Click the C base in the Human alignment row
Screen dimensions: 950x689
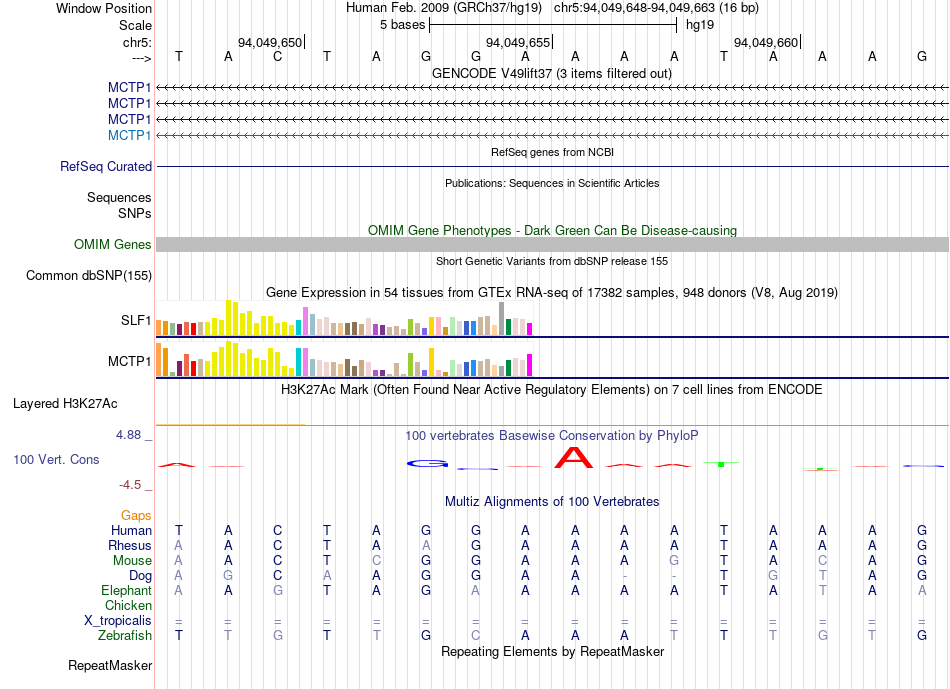(277, 530)
